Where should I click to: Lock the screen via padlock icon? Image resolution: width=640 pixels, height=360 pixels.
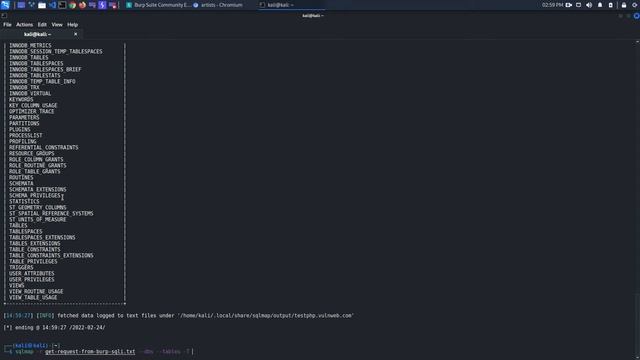624,5
